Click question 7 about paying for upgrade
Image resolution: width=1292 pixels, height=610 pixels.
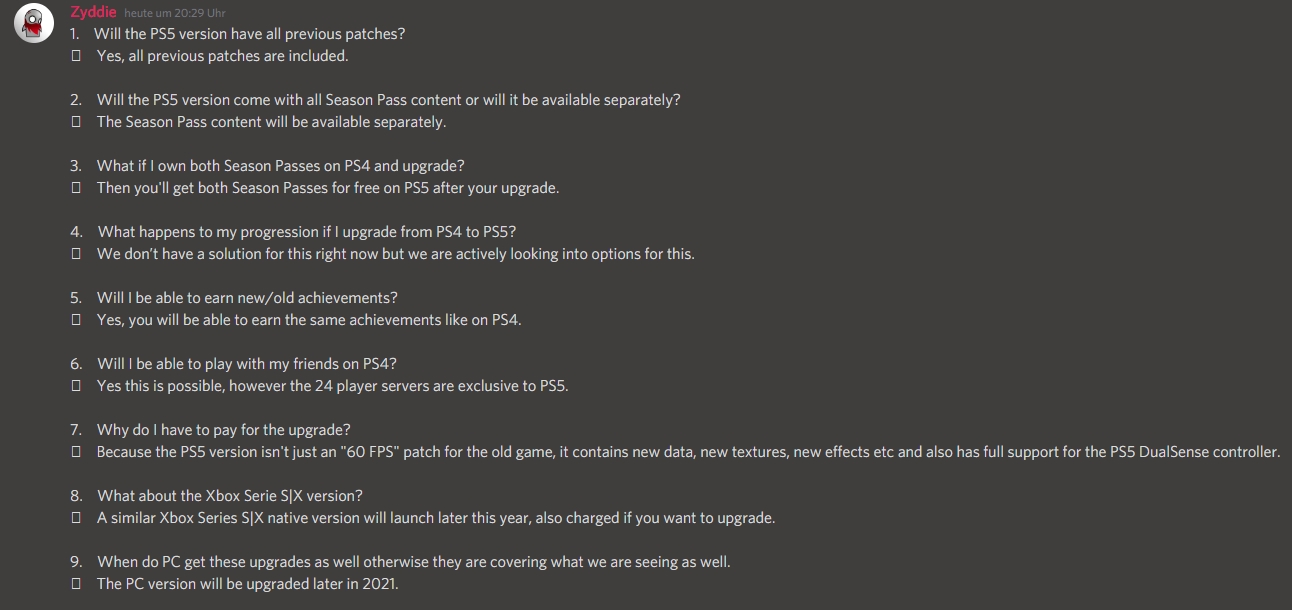[x=223, y=430]
